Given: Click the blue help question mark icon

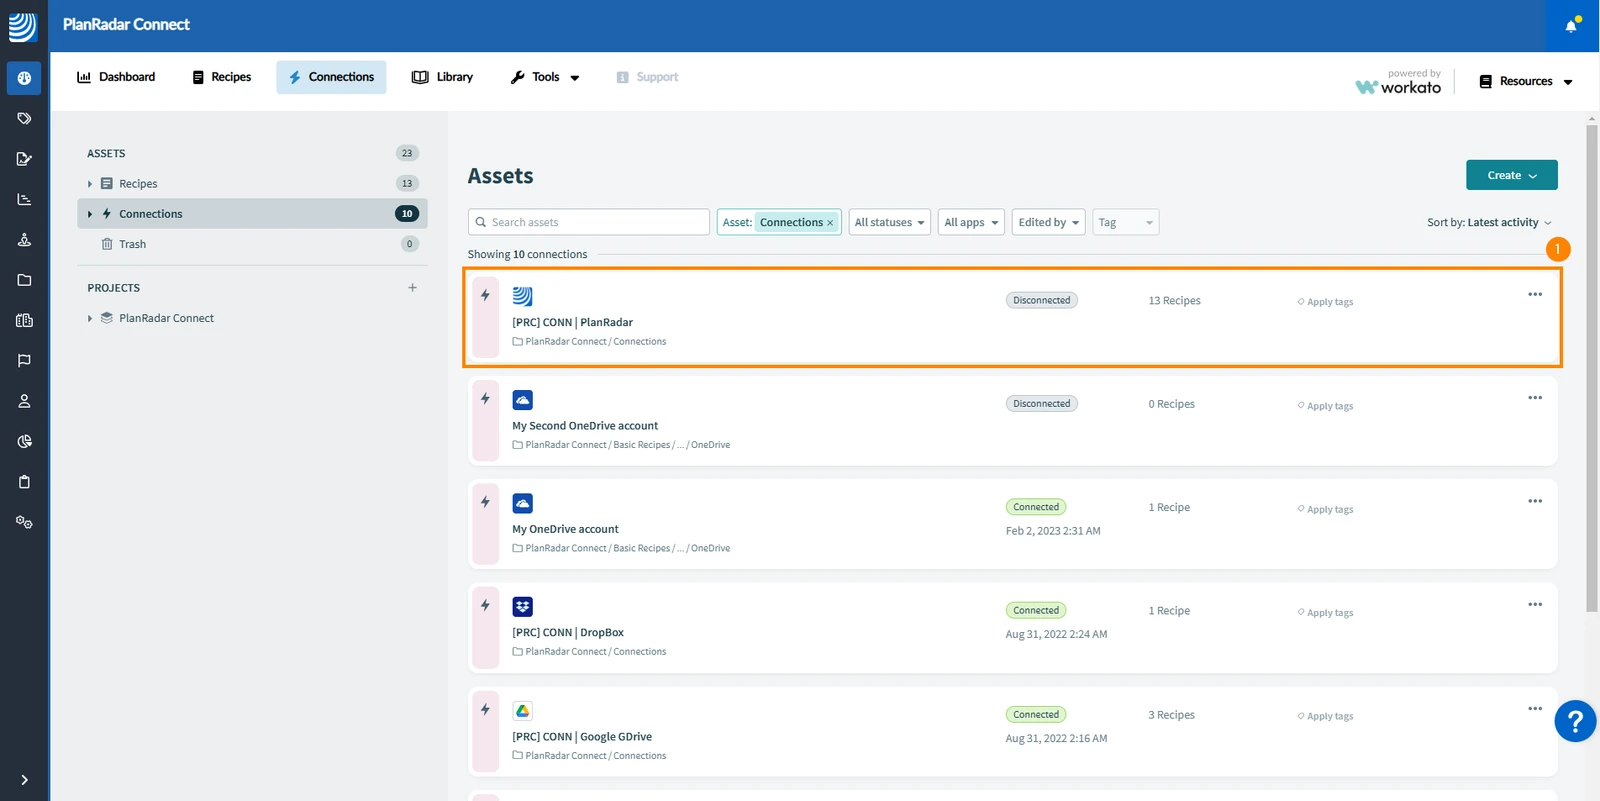Looking at the screenshot, I should 1575,721.
